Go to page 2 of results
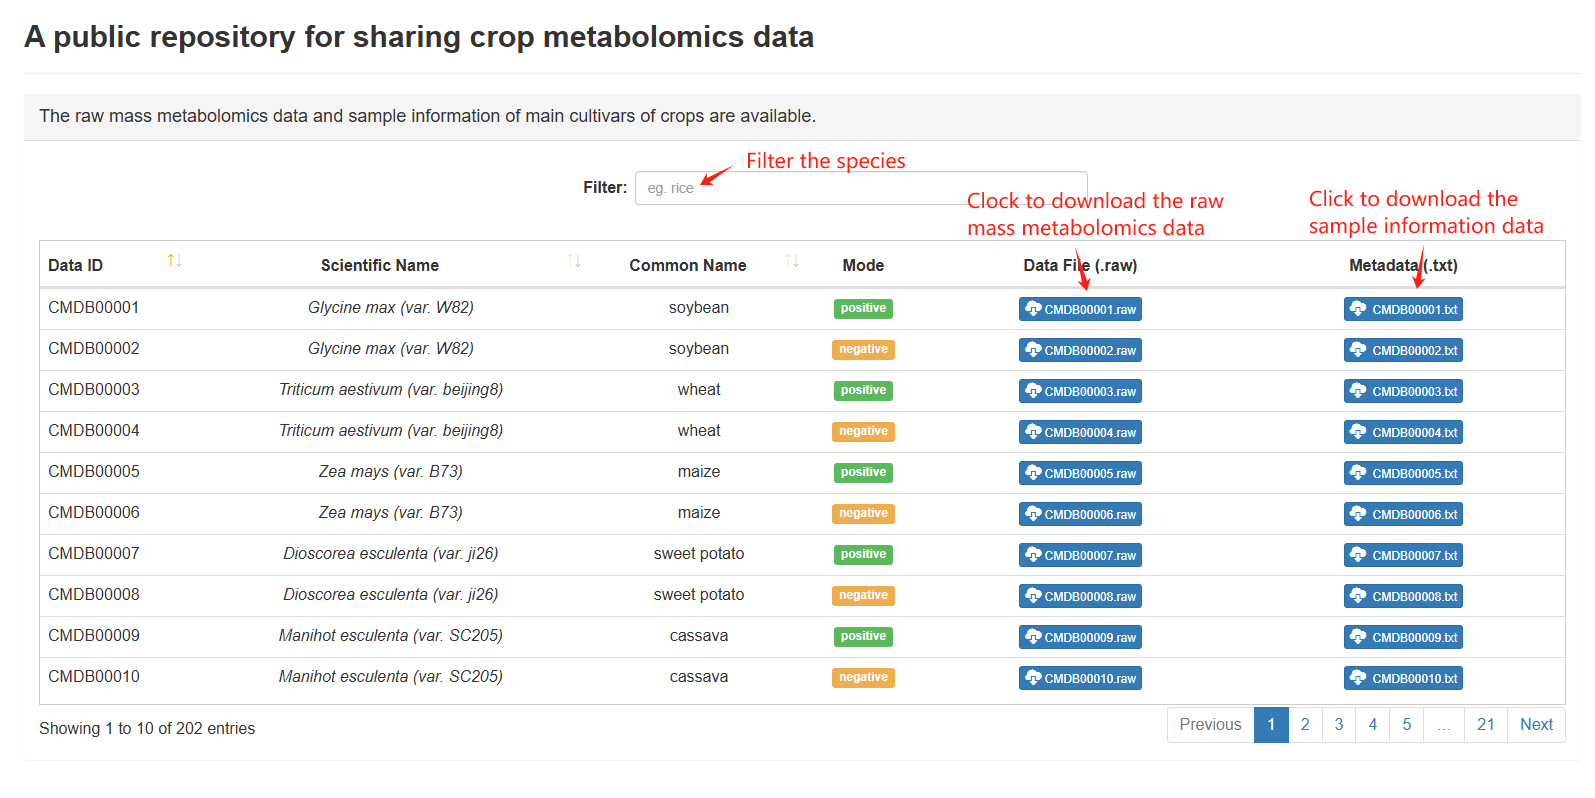Image resolution: width=1595 pixels, height=798 pixels. pyautogui.click(x=1305, y=725)
